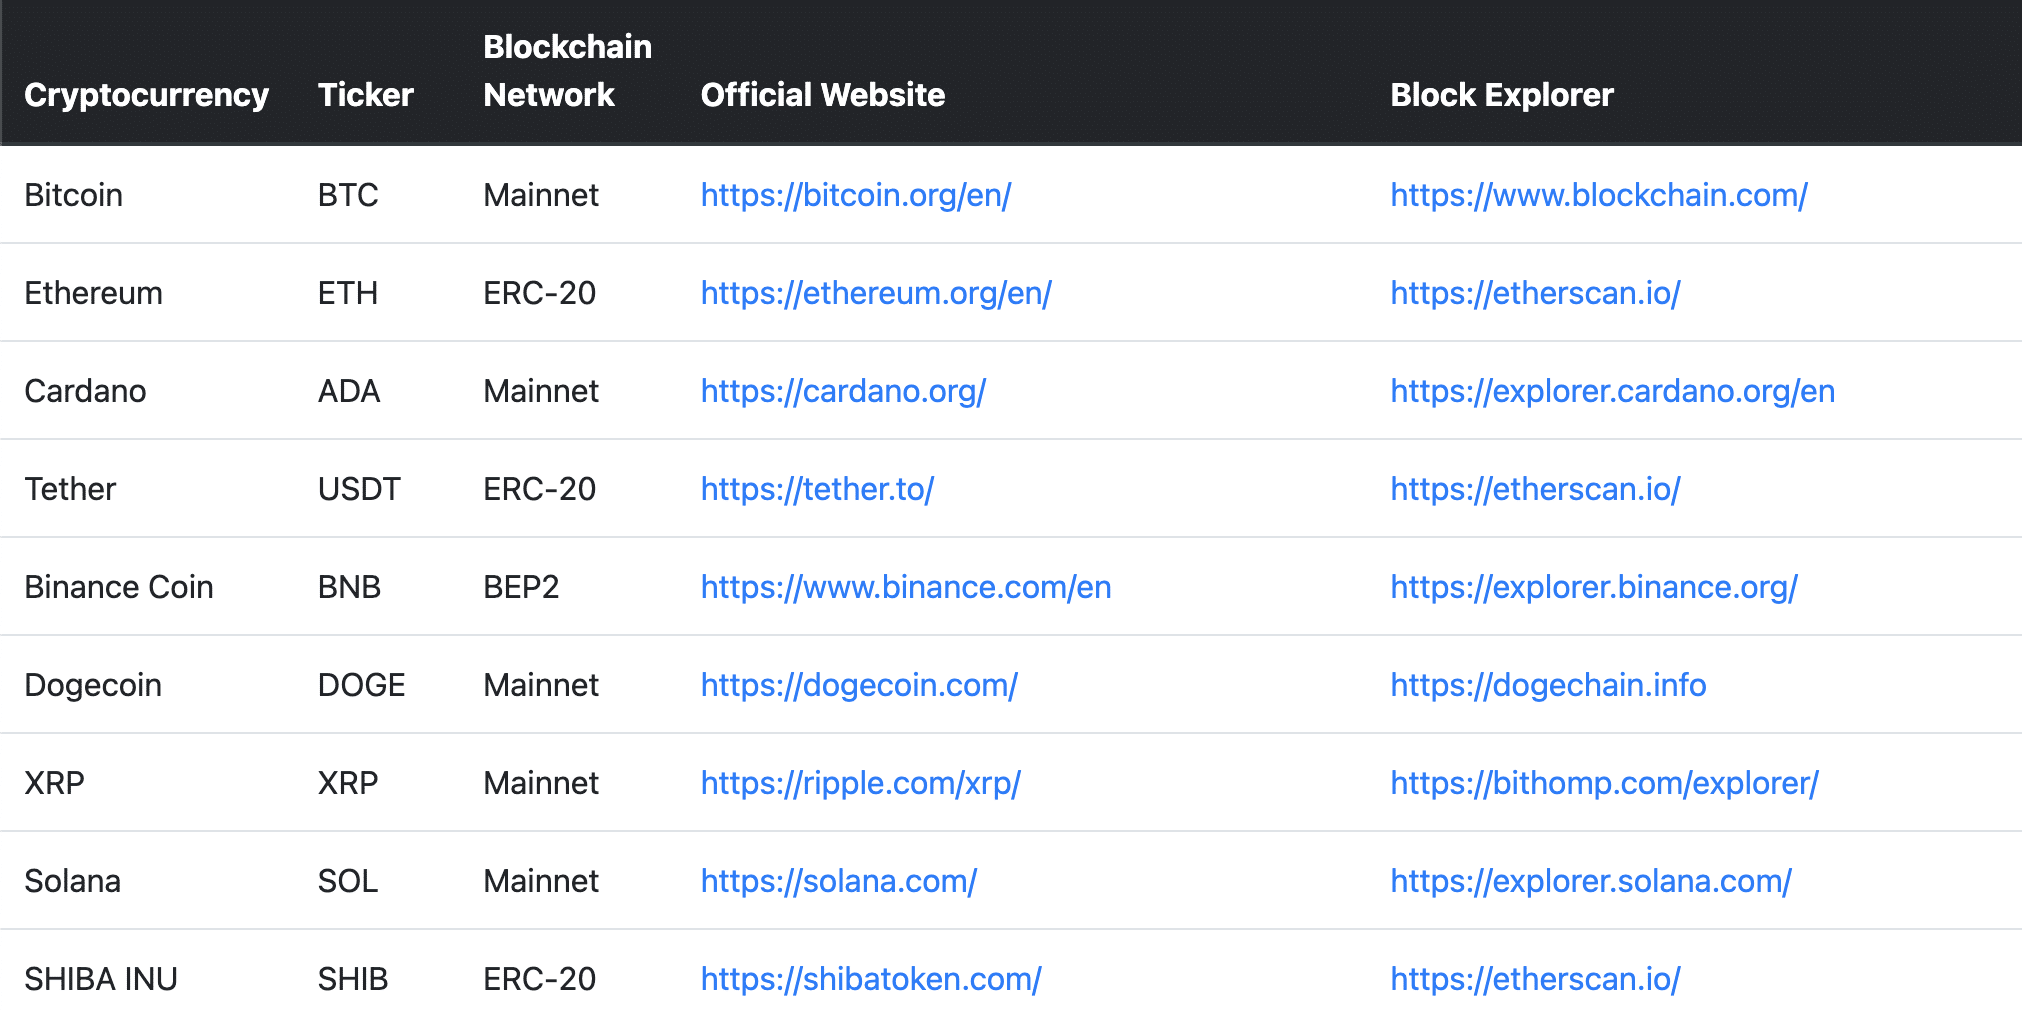
Task: Open the dogechain.info block explorer link
Action: (x=1548, y=685)
